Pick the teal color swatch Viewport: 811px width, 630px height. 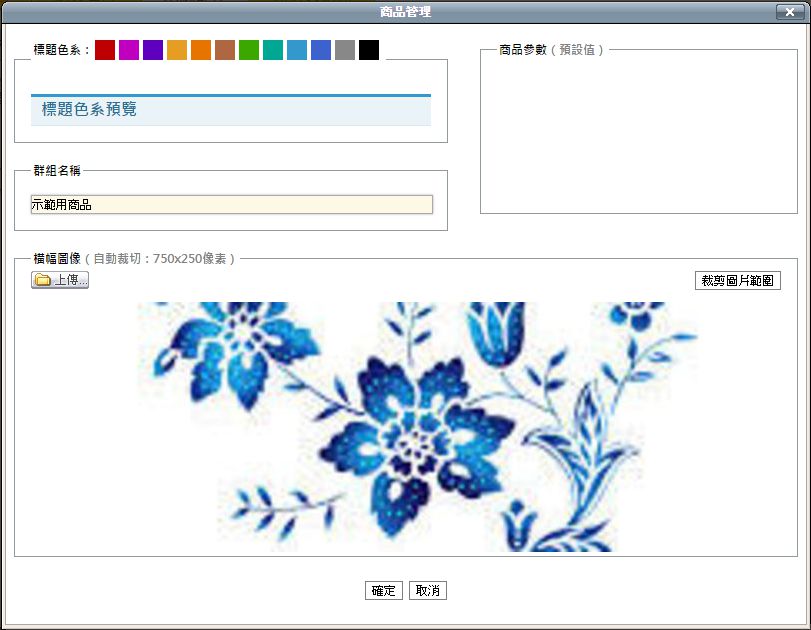273,50
